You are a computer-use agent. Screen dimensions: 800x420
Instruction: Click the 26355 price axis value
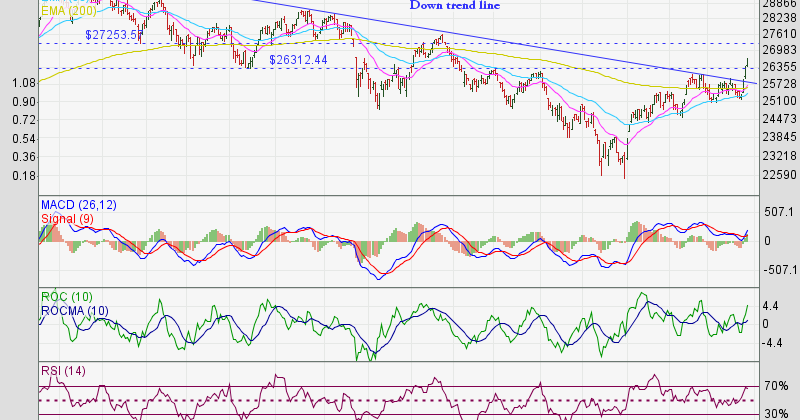coord(779,67)
